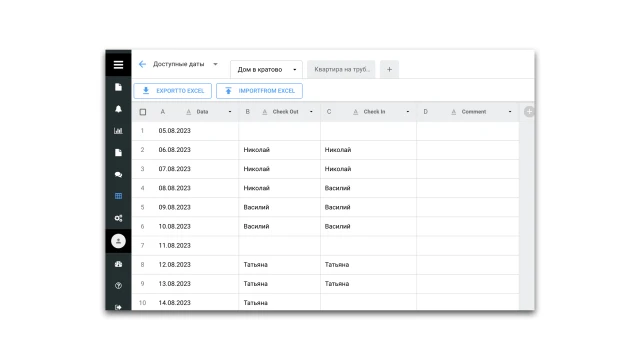Select row number 2
Viewport: 640px width, 360px height.
click(142, 150)
